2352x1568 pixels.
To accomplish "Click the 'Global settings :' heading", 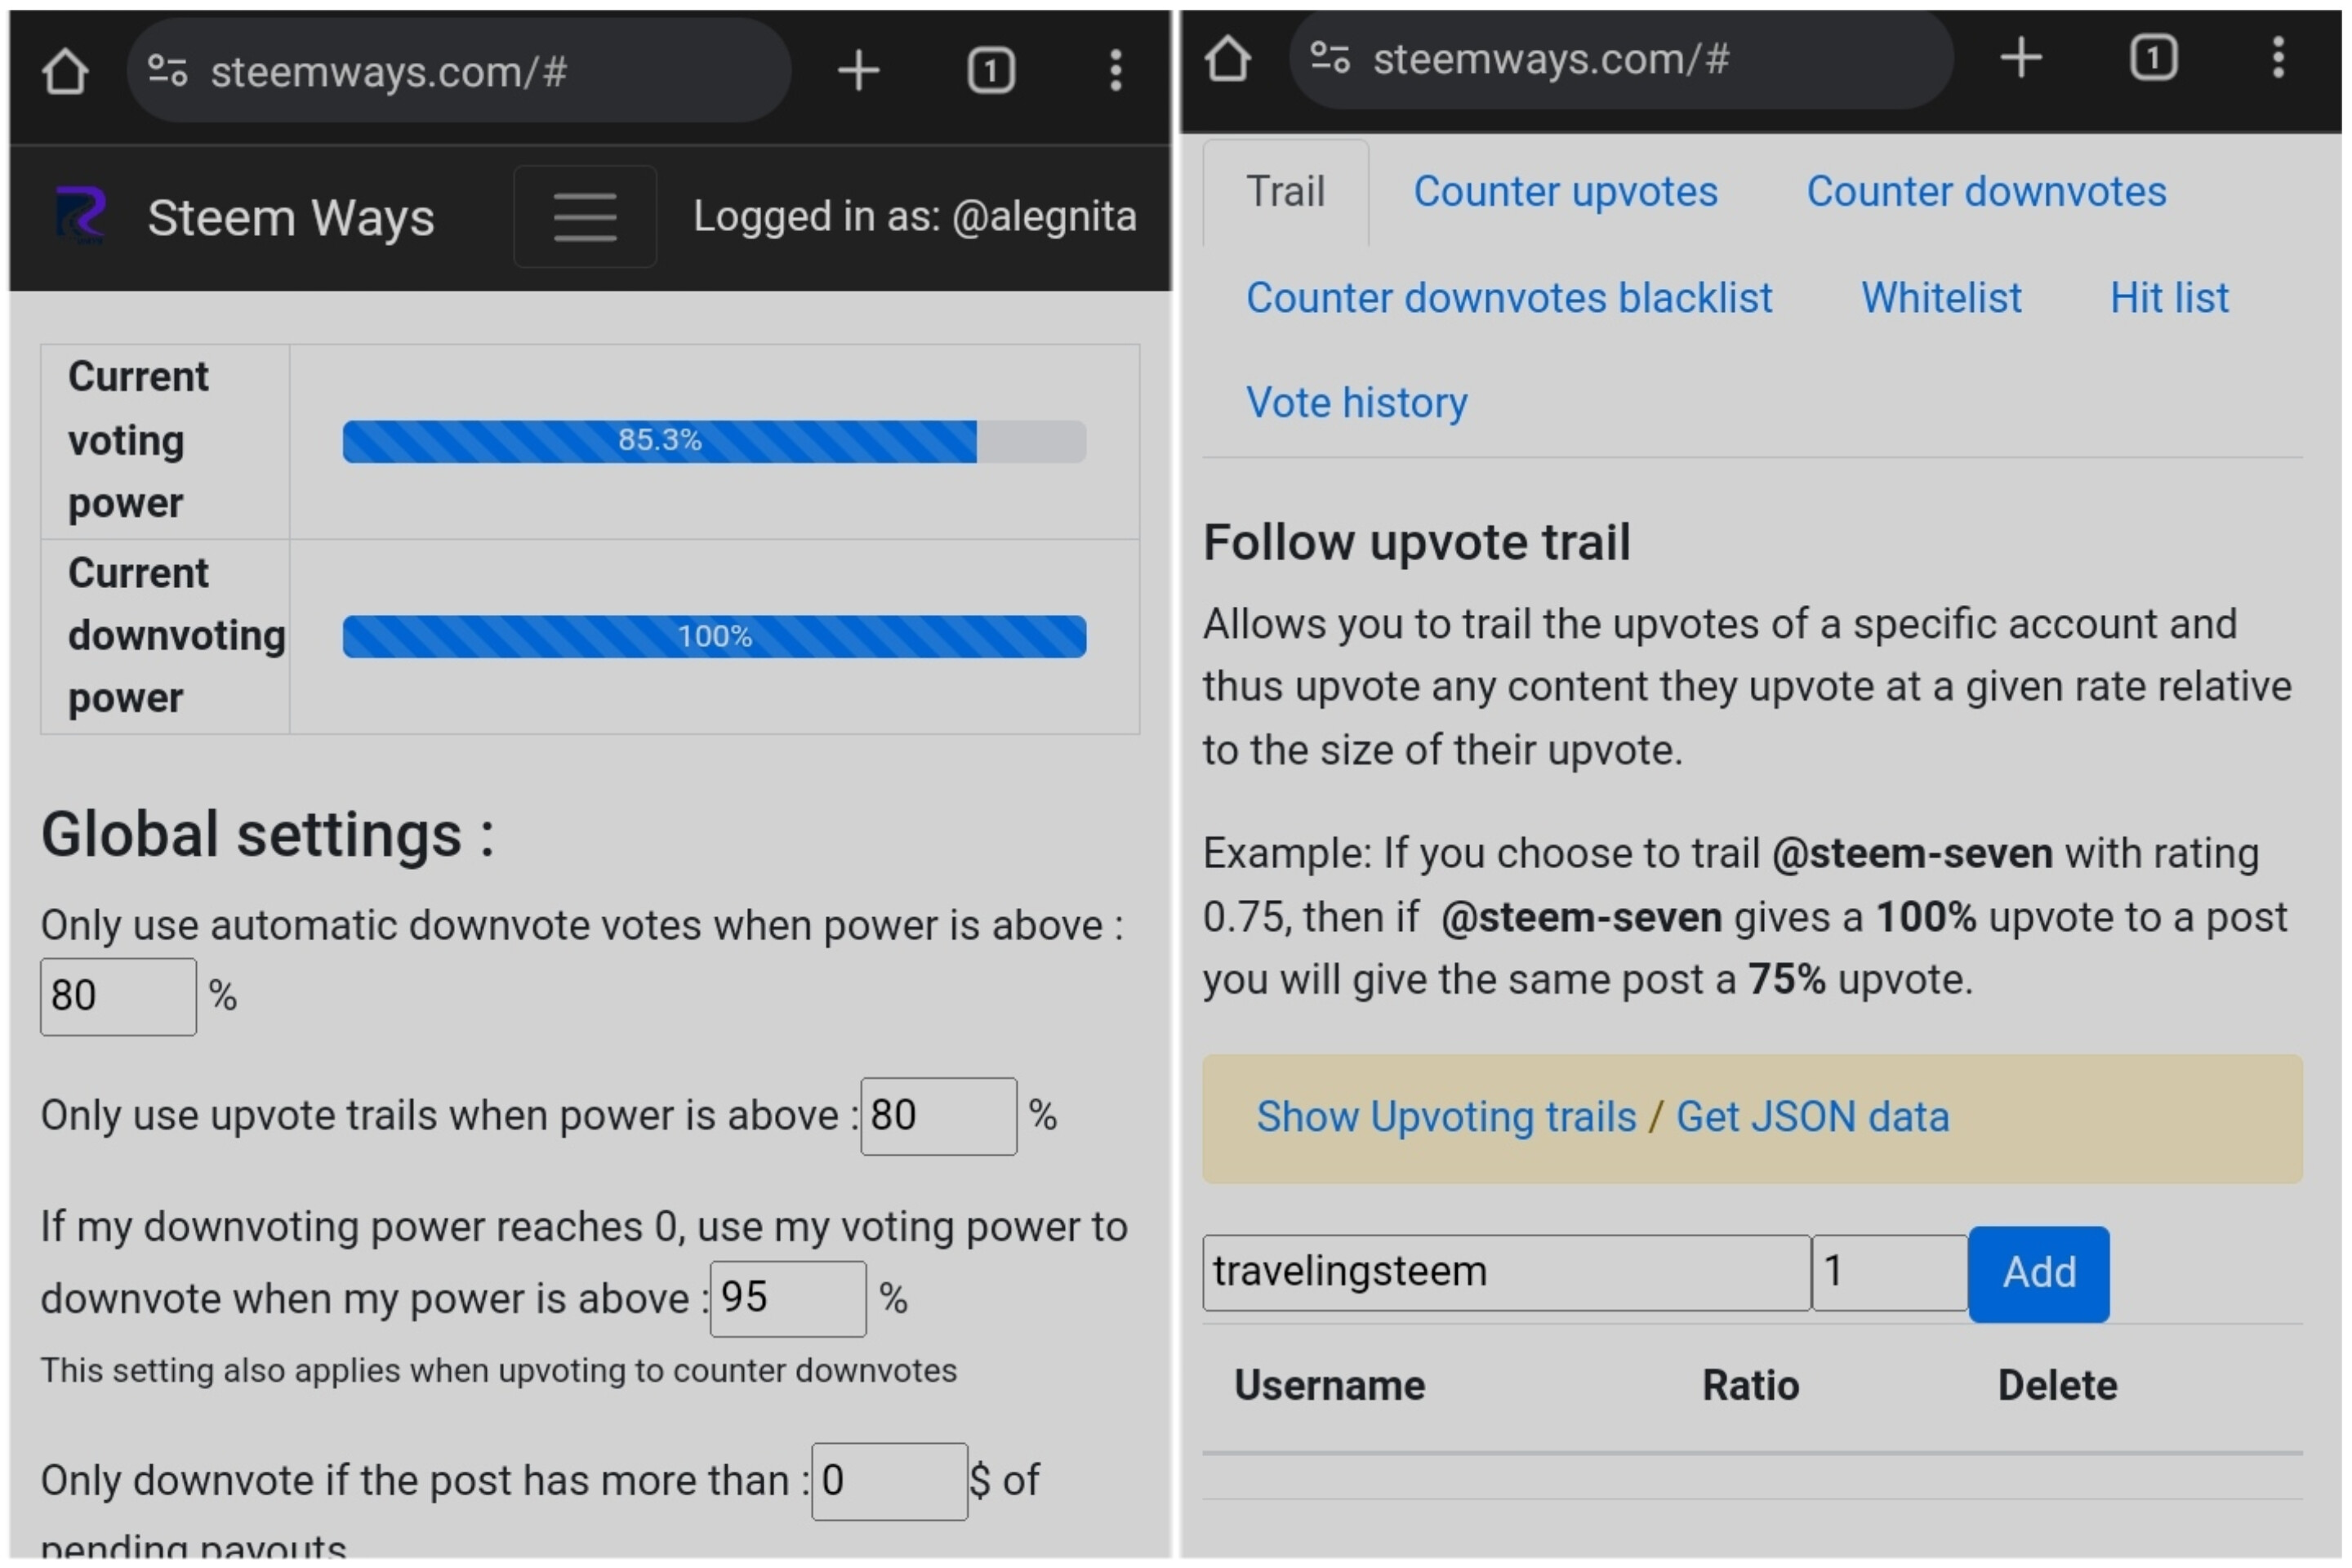I will (x=267, y=835).
